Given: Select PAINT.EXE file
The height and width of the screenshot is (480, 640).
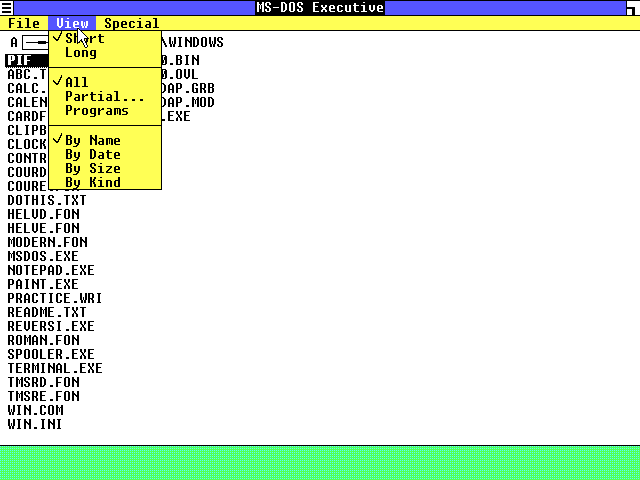Looking at the screenshot, I should 43,284.
